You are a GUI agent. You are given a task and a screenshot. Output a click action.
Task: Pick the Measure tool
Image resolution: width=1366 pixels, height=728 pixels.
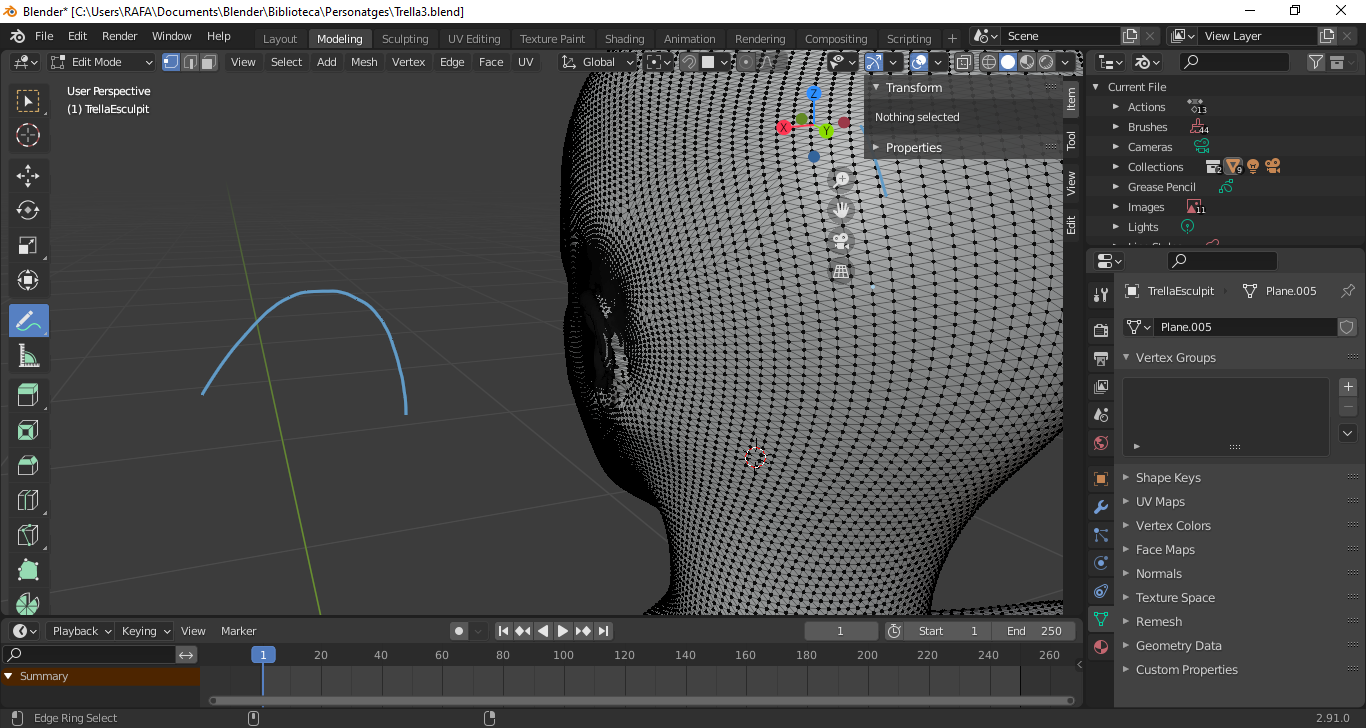click(x=28, y=357)
